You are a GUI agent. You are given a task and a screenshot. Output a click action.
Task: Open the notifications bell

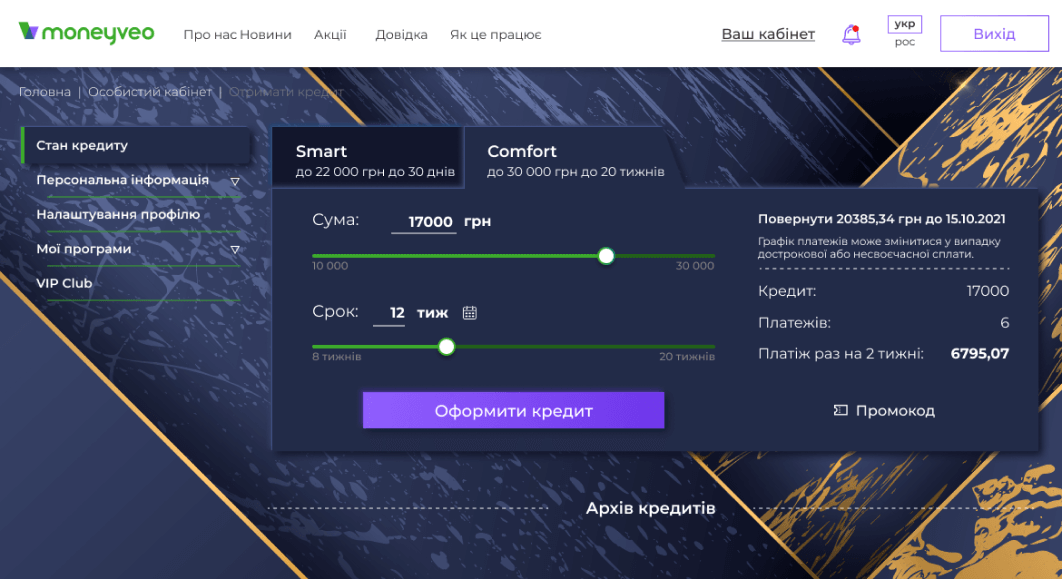[x=851, y=34]
